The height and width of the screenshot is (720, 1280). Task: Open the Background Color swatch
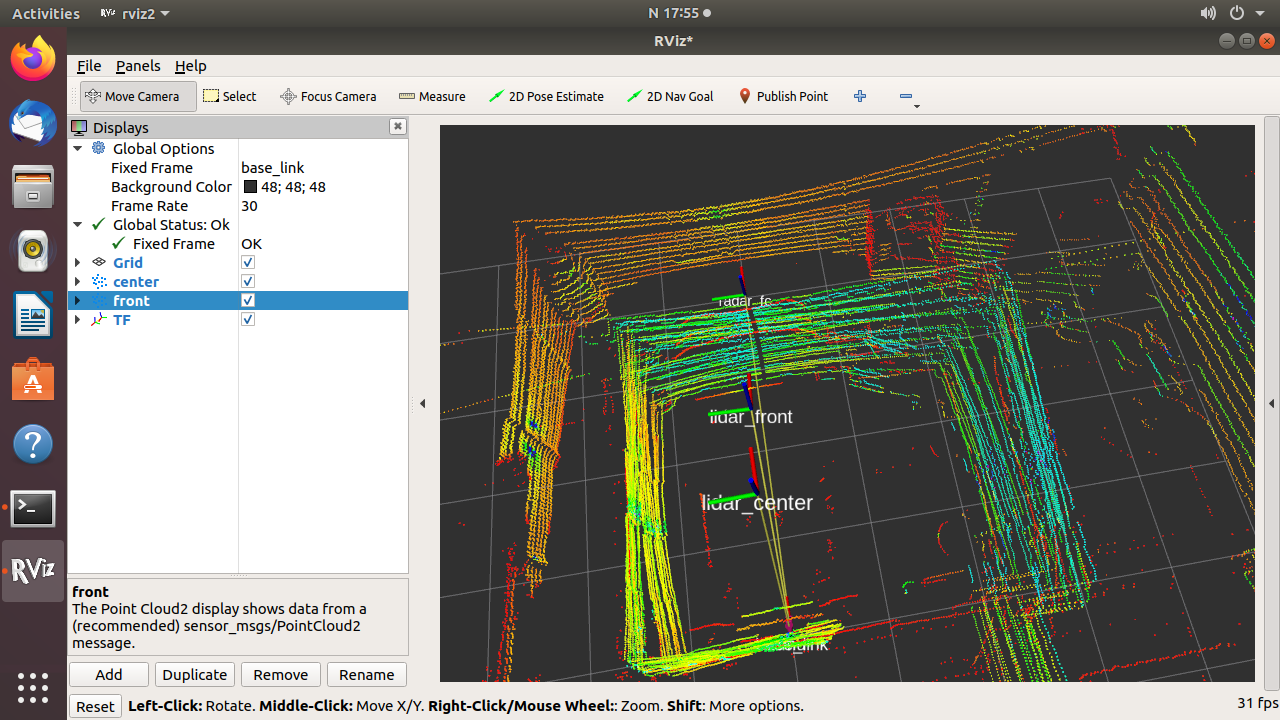(x=251, y=186)
